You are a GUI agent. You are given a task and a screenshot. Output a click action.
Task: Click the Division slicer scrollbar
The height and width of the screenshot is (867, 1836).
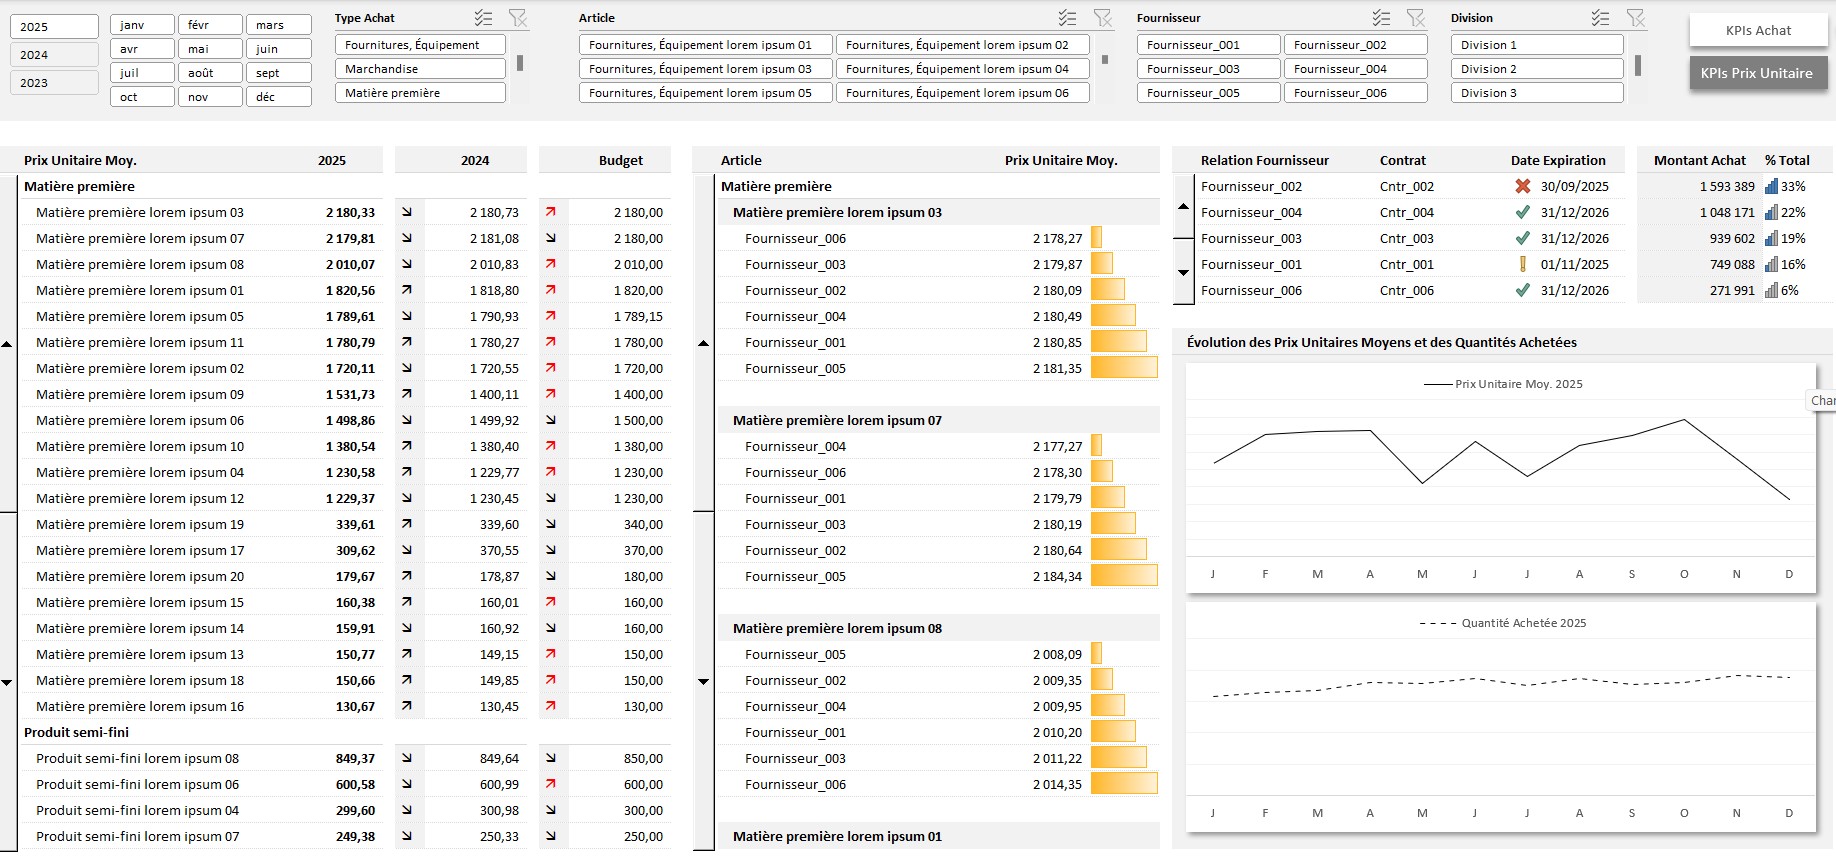tap(1637, 66)
